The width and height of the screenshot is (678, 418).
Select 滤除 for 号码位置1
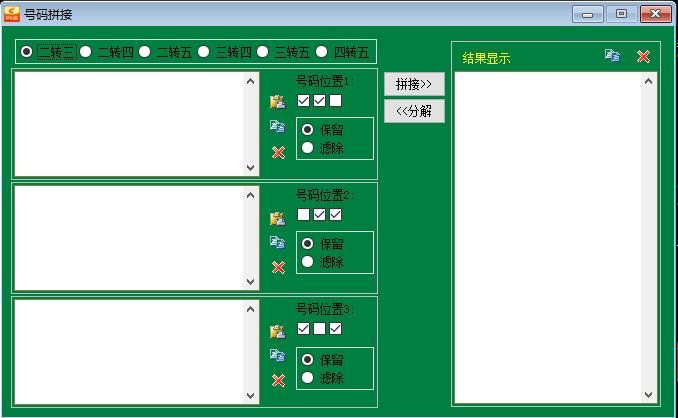pyautogui.click(x=323, y=148)
